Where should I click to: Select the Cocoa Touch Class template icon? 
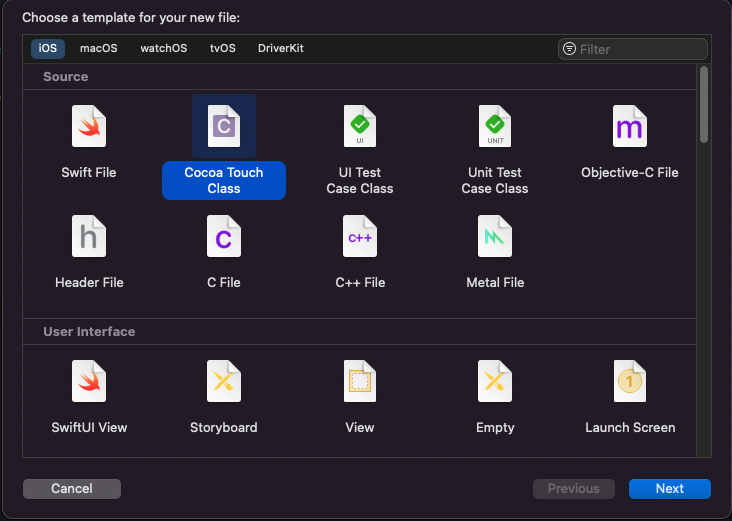point(224,126)
